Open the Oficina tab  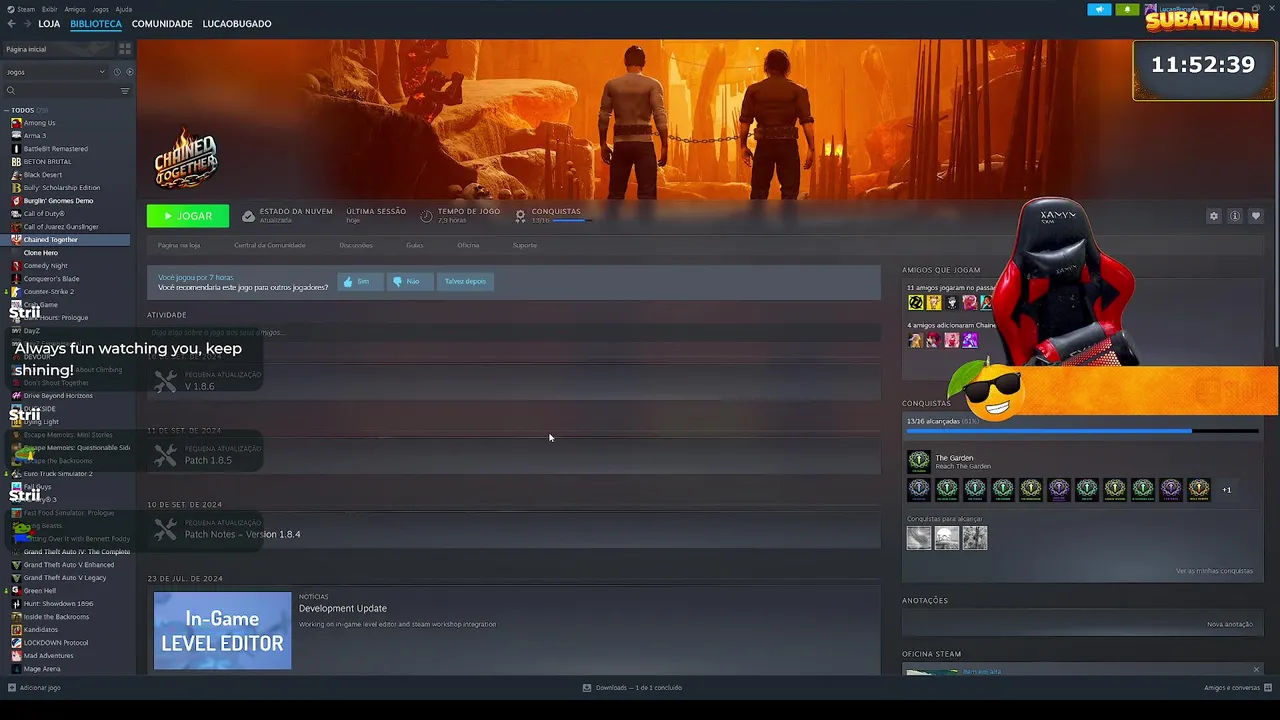468,245
